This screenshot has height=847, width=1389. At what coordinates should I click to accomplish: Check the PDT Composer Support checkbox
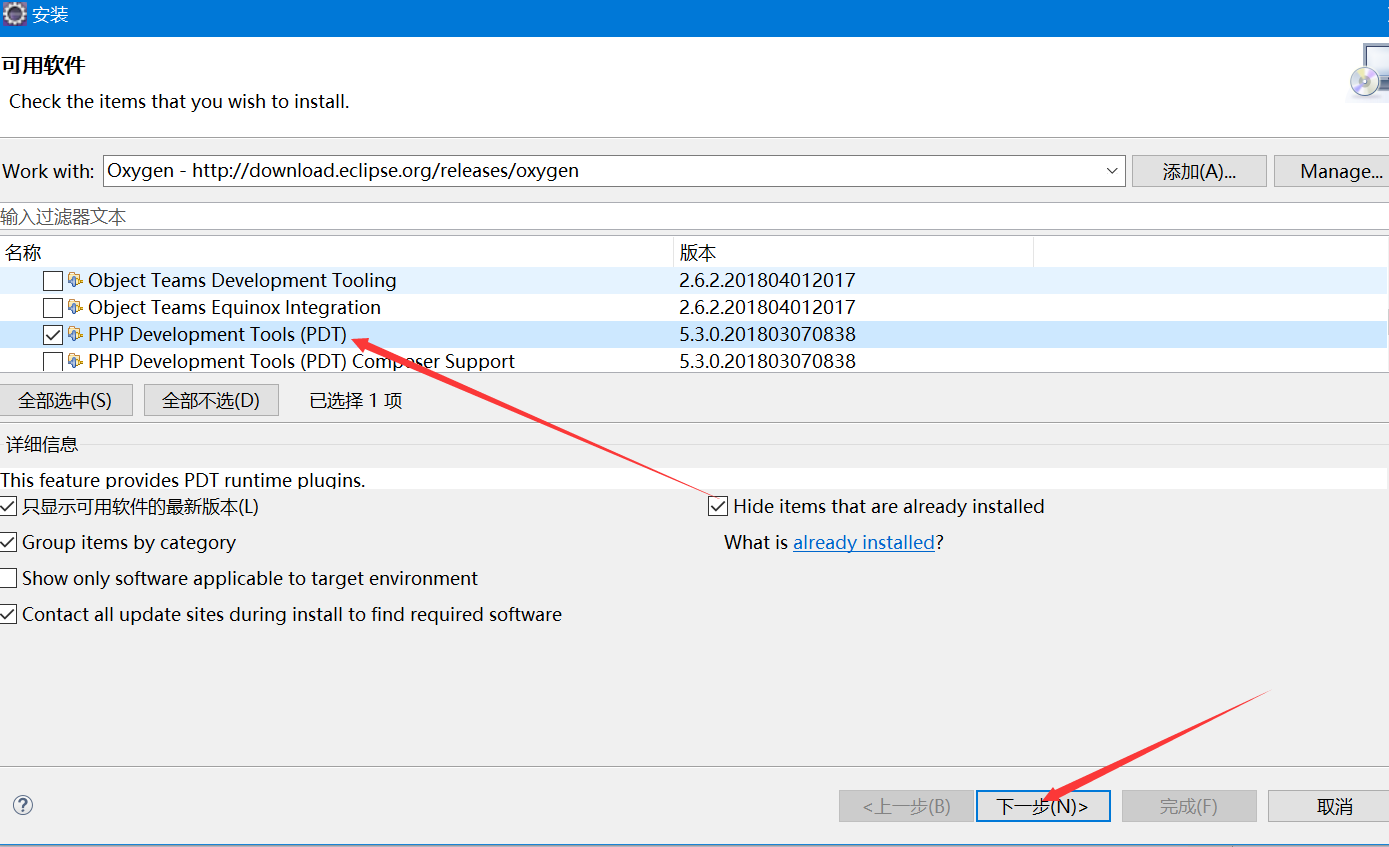pyautogui.click(x=53, y=362)
